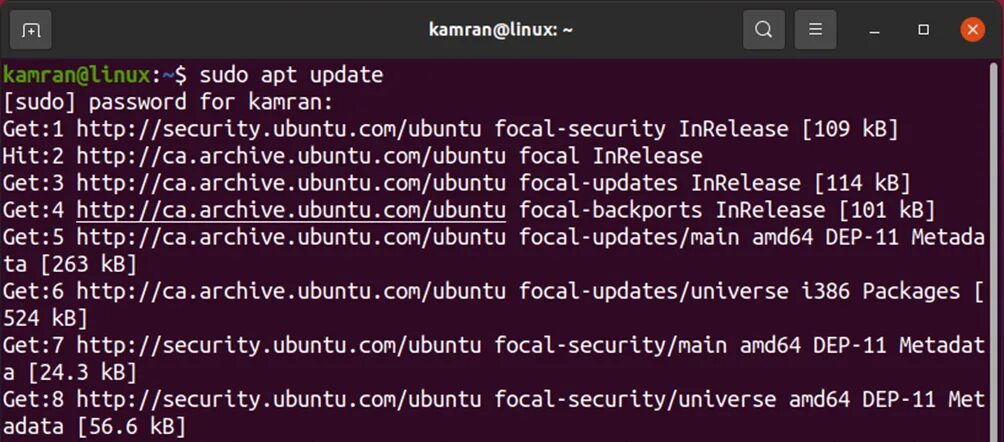1004x442 pixels.
Task: Click the security.ubuntu.com URL on Get:7 line
Action: (279, 345)
